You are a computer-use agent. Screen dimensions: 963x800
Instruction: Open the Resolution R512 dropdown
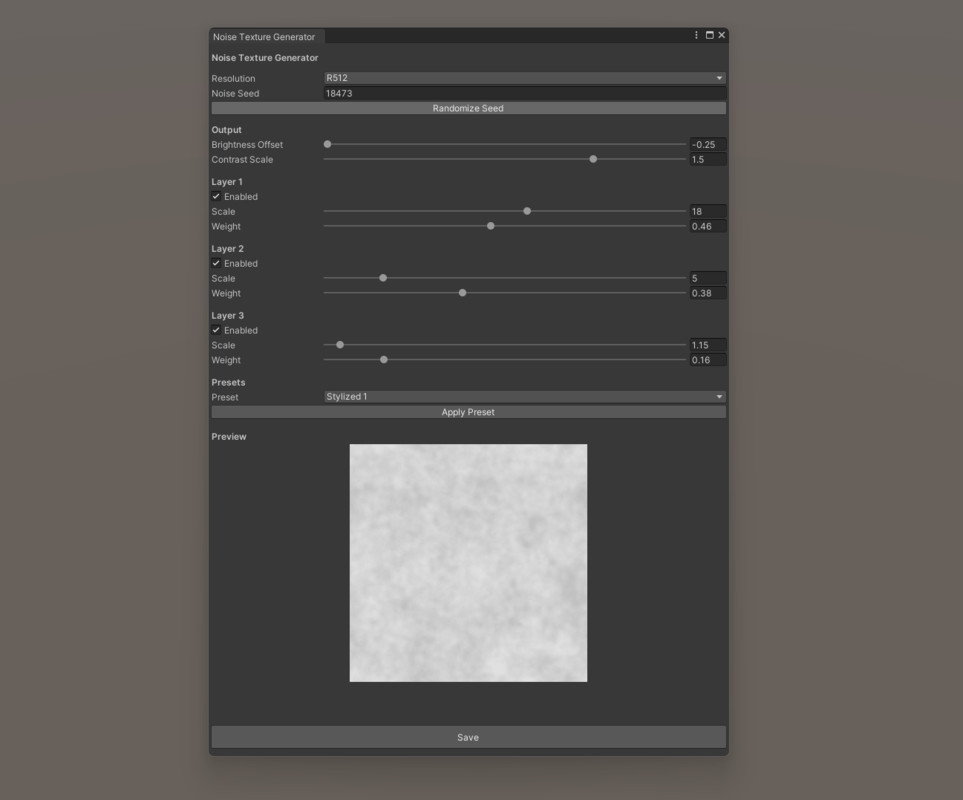coord(524,78)
